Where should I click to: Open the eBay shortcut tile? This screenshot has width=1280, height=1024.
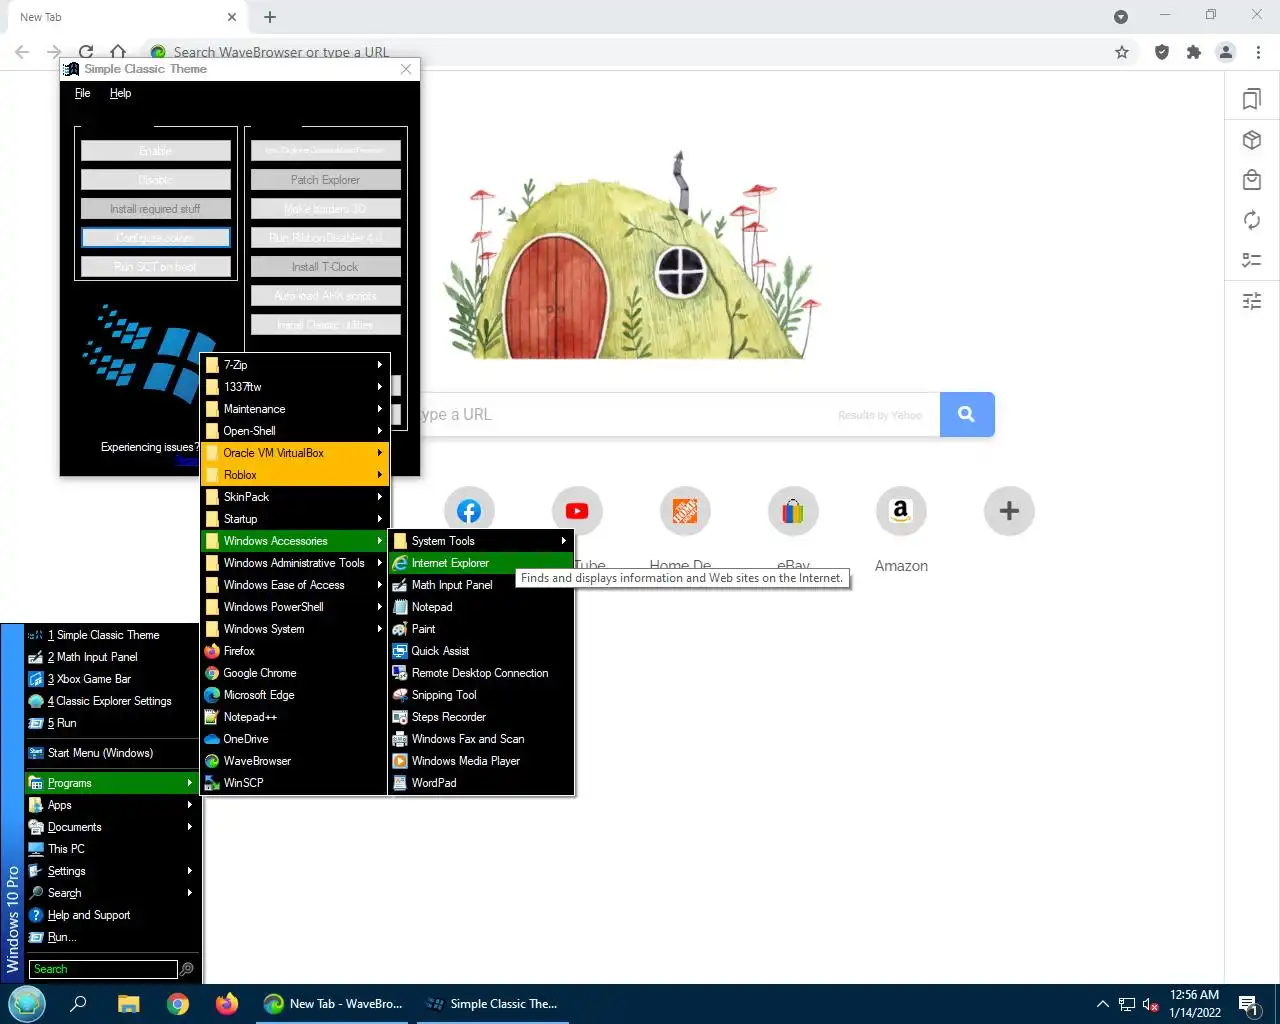pyautogui.click(x=793, y=511)
